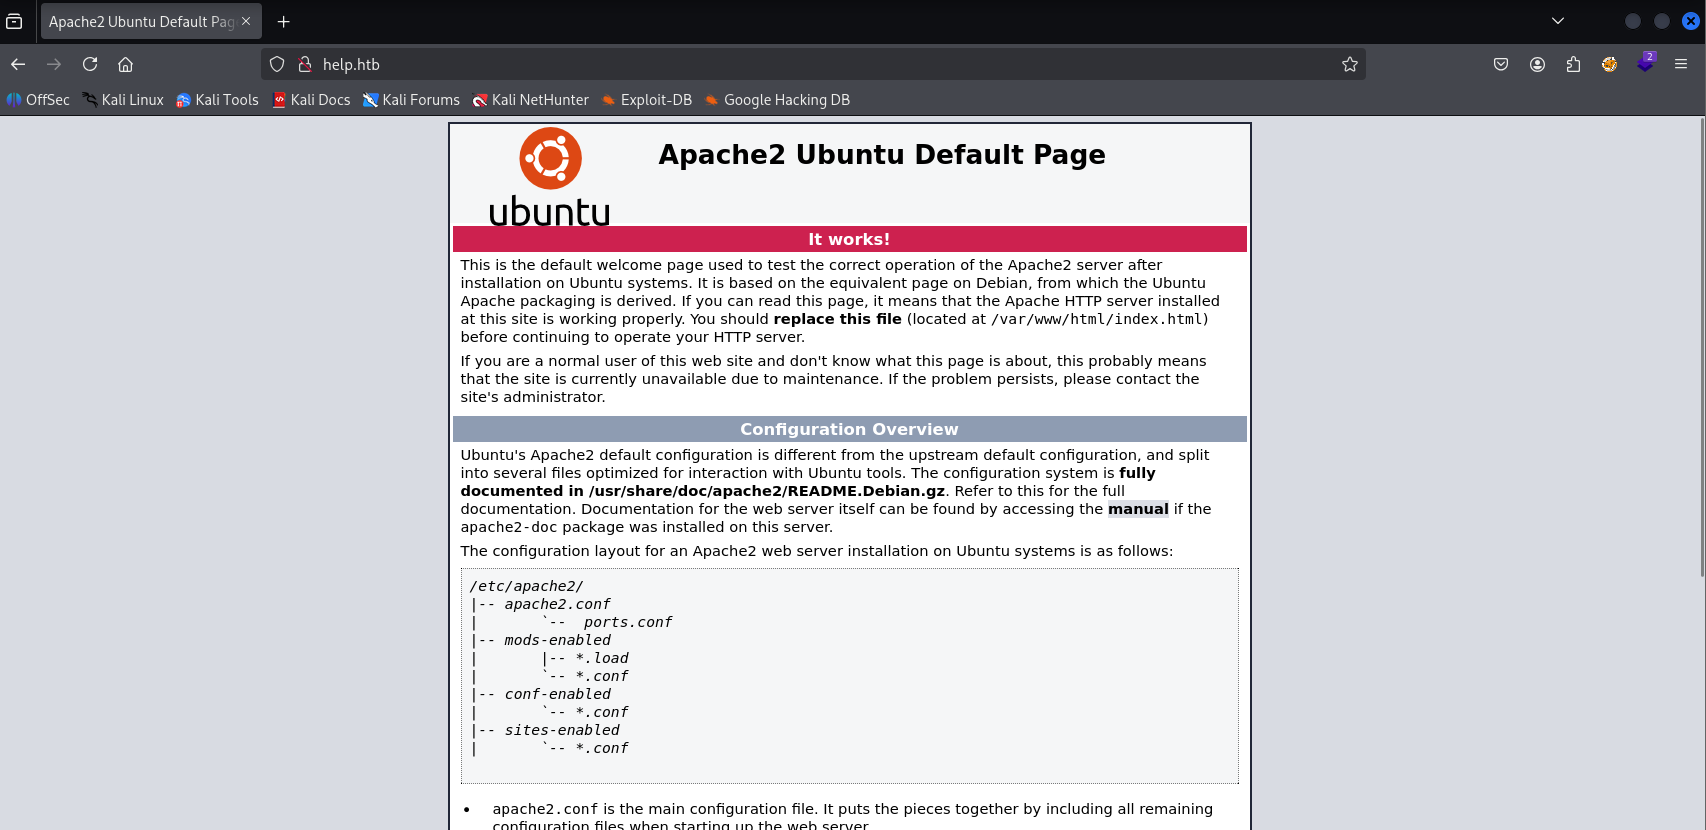Open the Exploit-DB bookmark
This screenshot has height=830, width=1706.
(x=646, y=100)
